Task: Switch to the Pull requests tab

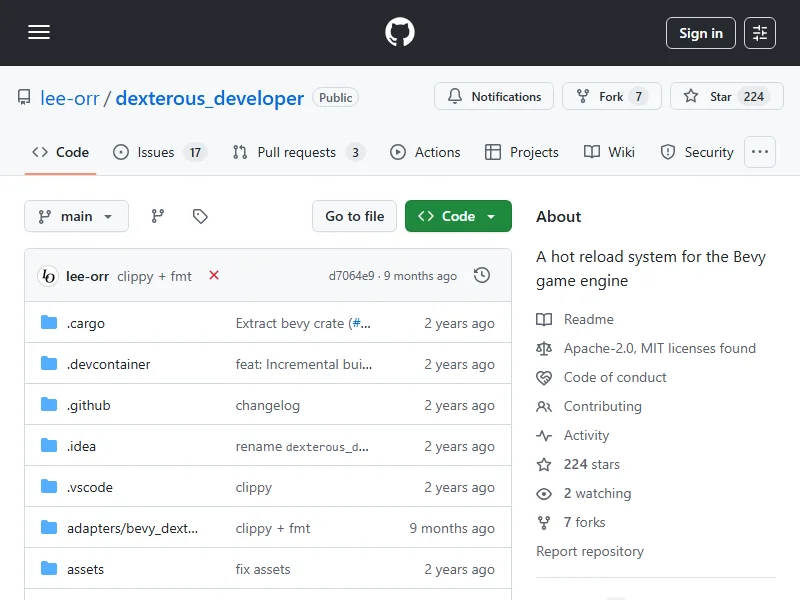Action: pyautogui.click(x=297, y=152)
